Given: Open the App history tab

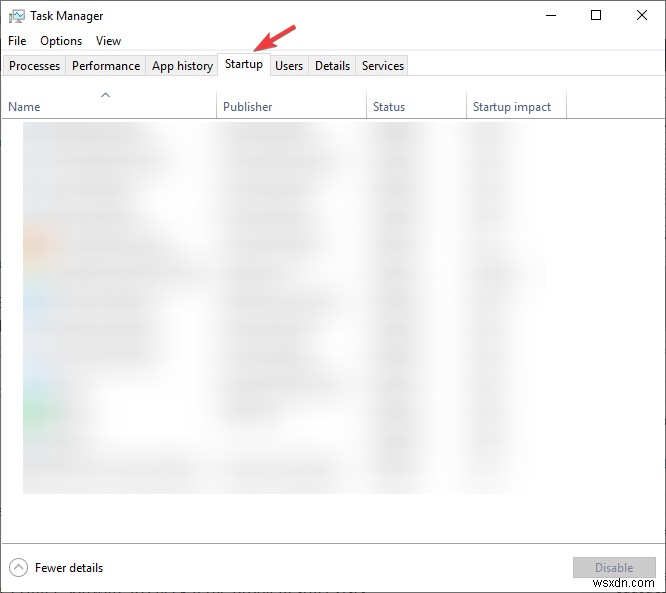Looking at the screenshot, I should click(182, 66).
